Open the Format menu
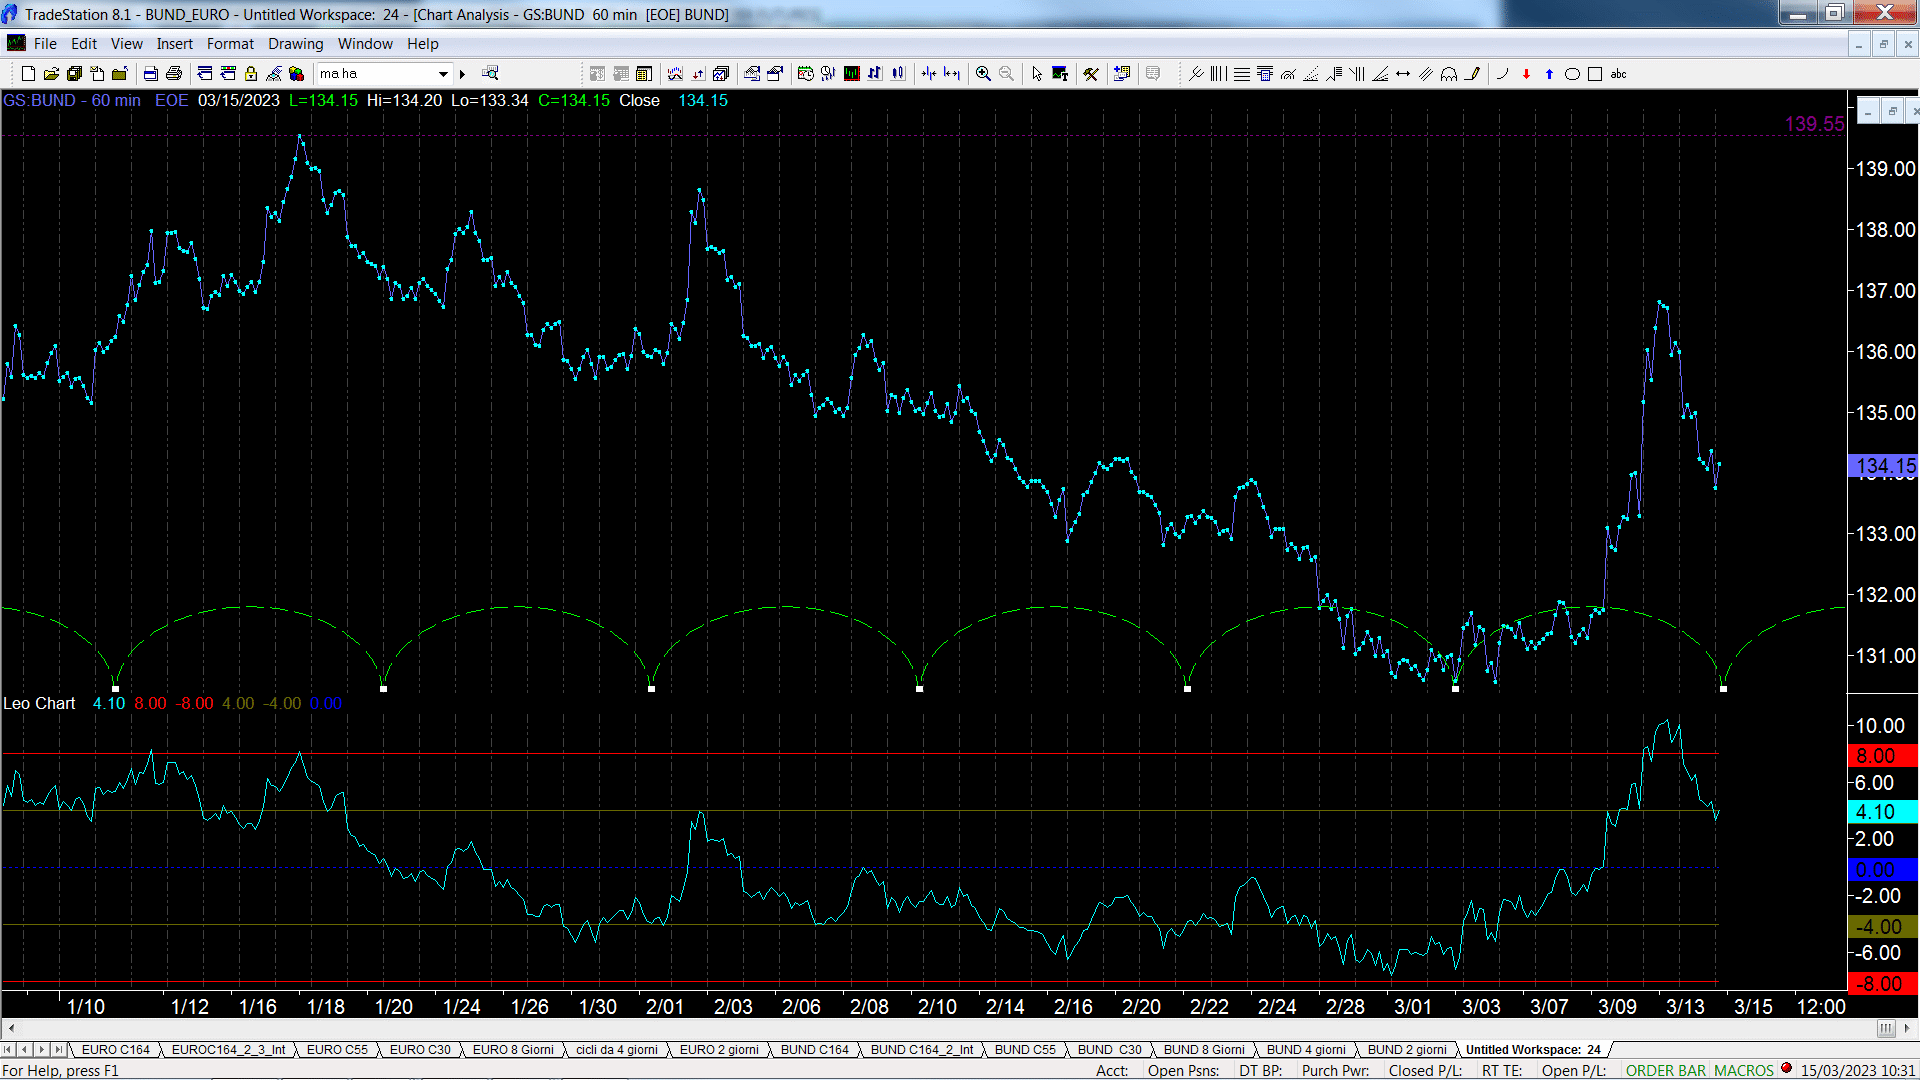This screenshot has width=1920, height=1080. (x=230, y=44)
